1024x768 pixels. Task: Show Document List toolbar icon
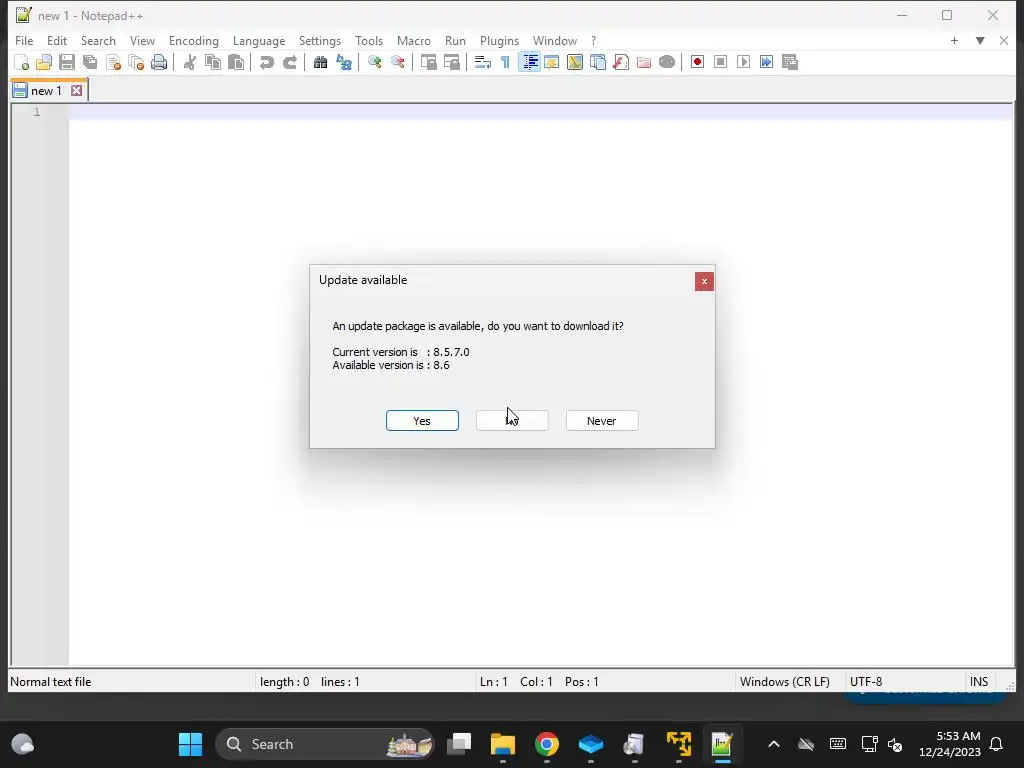[598, 62]
